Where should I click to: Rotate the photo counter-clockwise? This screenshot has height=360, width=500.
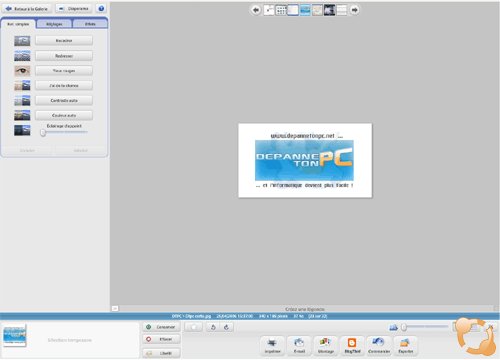point(213,327)
